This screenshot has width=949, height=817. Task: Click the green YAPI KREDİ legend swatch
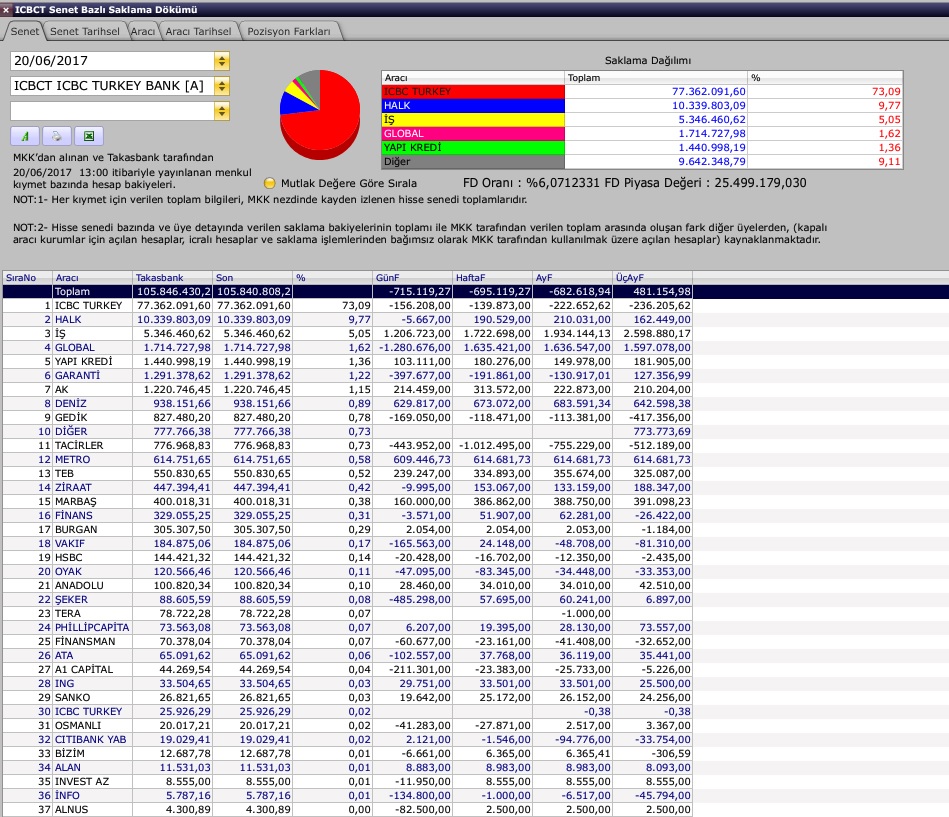coord(473,147)
